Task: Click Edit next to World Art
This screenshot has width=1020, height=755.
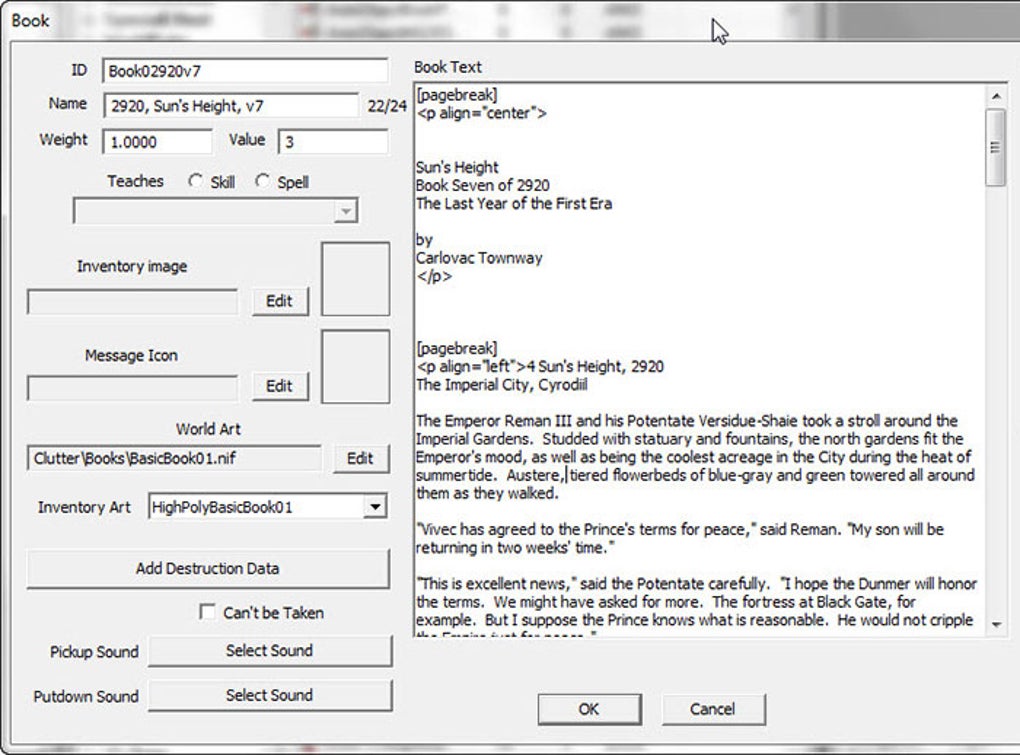Action: pyautogui.click(x=361, y=458)
